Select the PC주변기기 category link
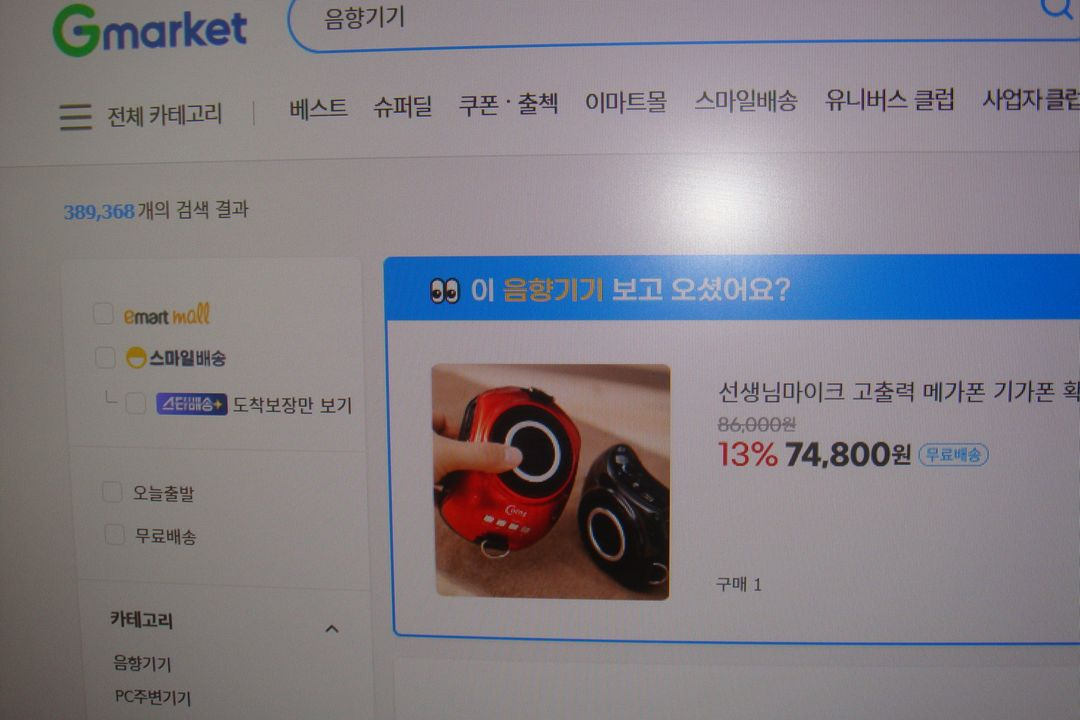Screen dimensions: 1080x720 coord(153,697)
